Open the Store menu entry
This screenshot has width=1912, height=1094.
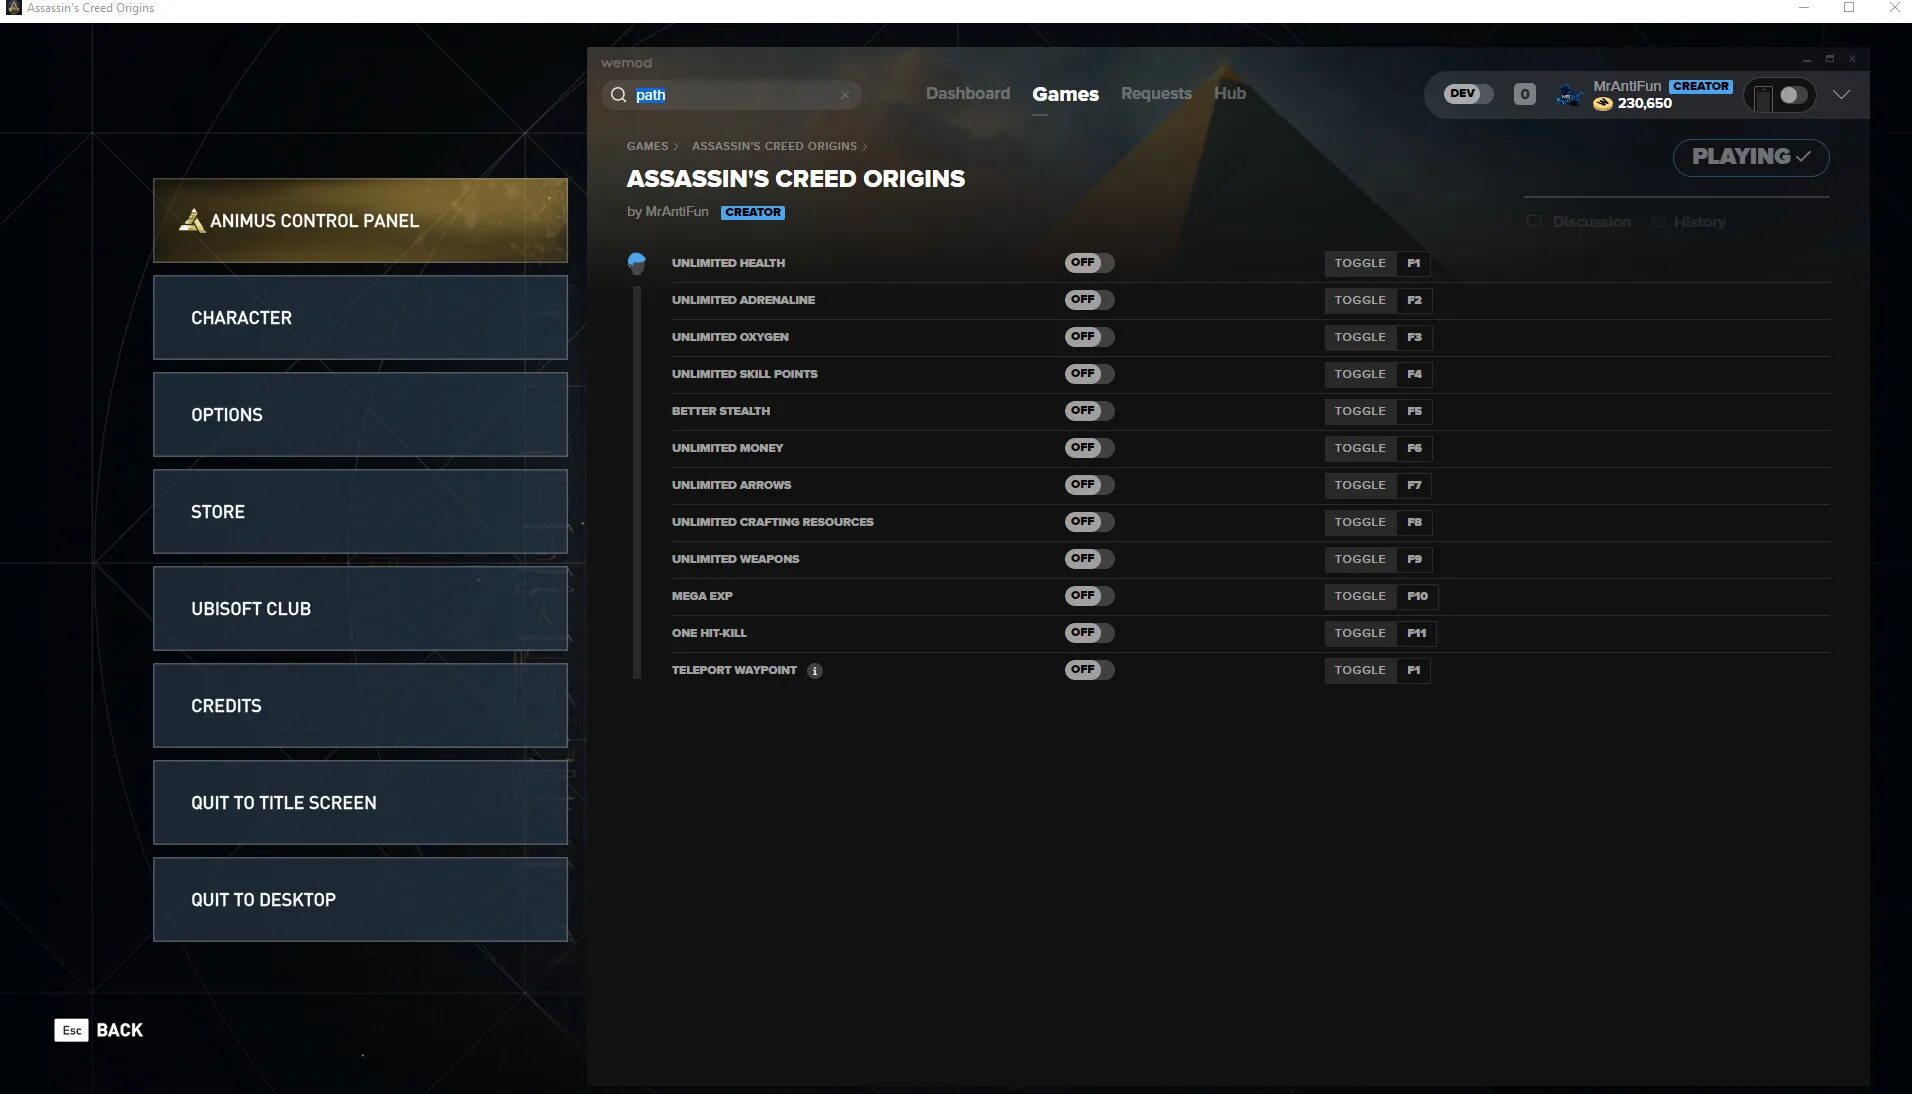click(360, 511)
